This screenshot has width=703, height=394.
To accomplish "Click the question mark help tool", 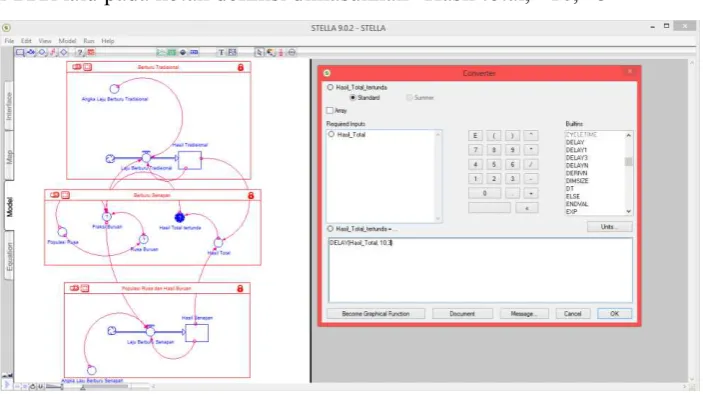I will click(x=80, y=52).
